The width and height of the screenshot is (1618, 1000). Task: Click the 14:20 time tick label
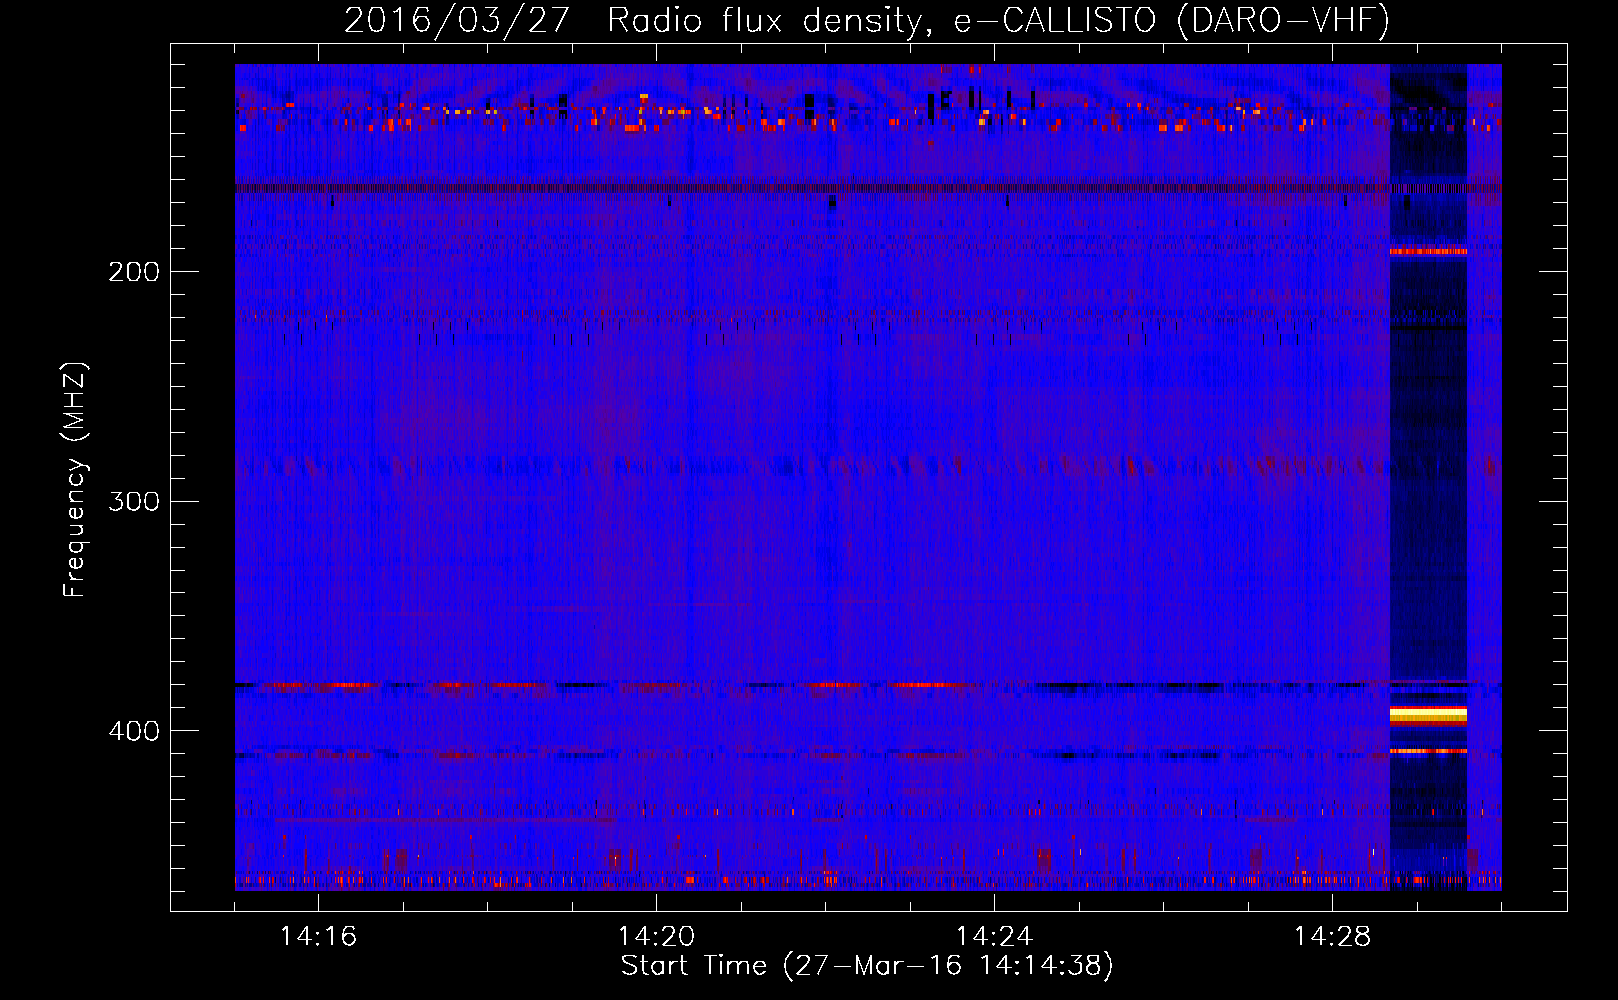pos(656,936)
